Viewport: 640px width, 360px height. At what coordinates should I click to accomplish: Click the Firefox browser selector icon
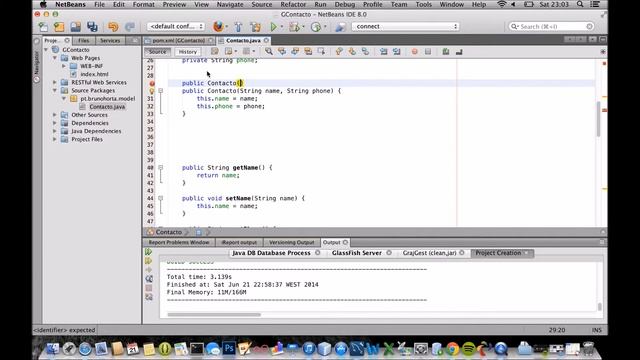click(x=218, y=27)
